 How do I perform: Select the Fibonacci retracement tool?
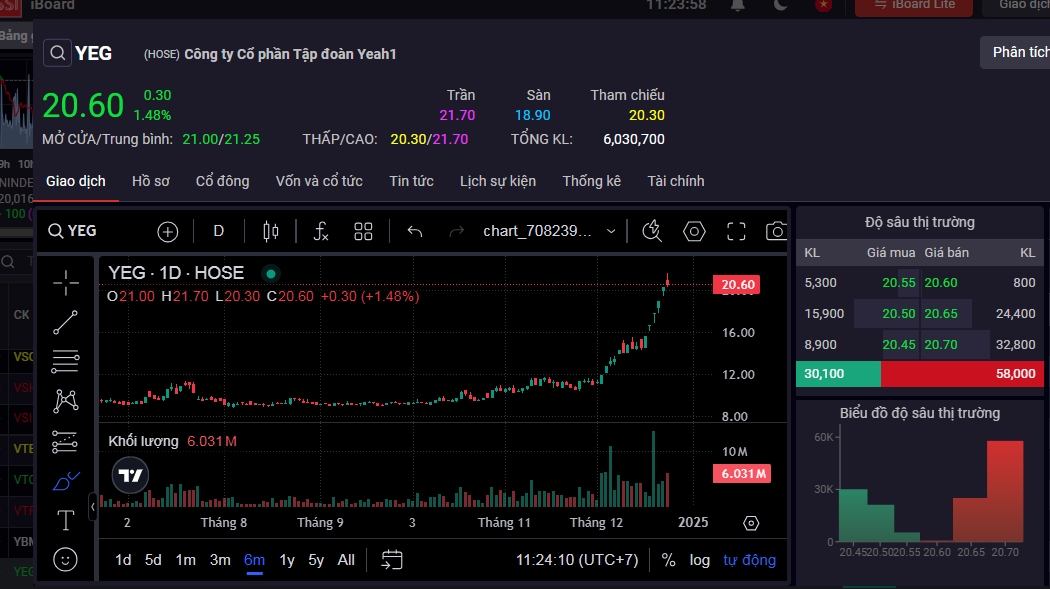pyautogui.click(x=66, y=361)
